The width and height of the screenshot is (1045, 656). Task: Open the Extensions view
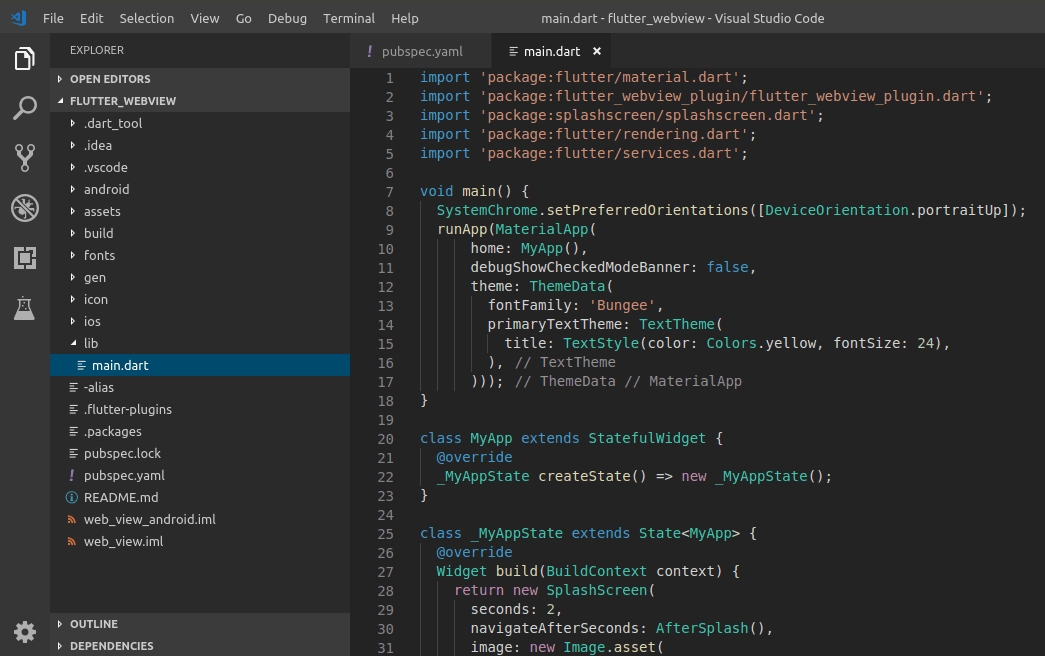24,257
